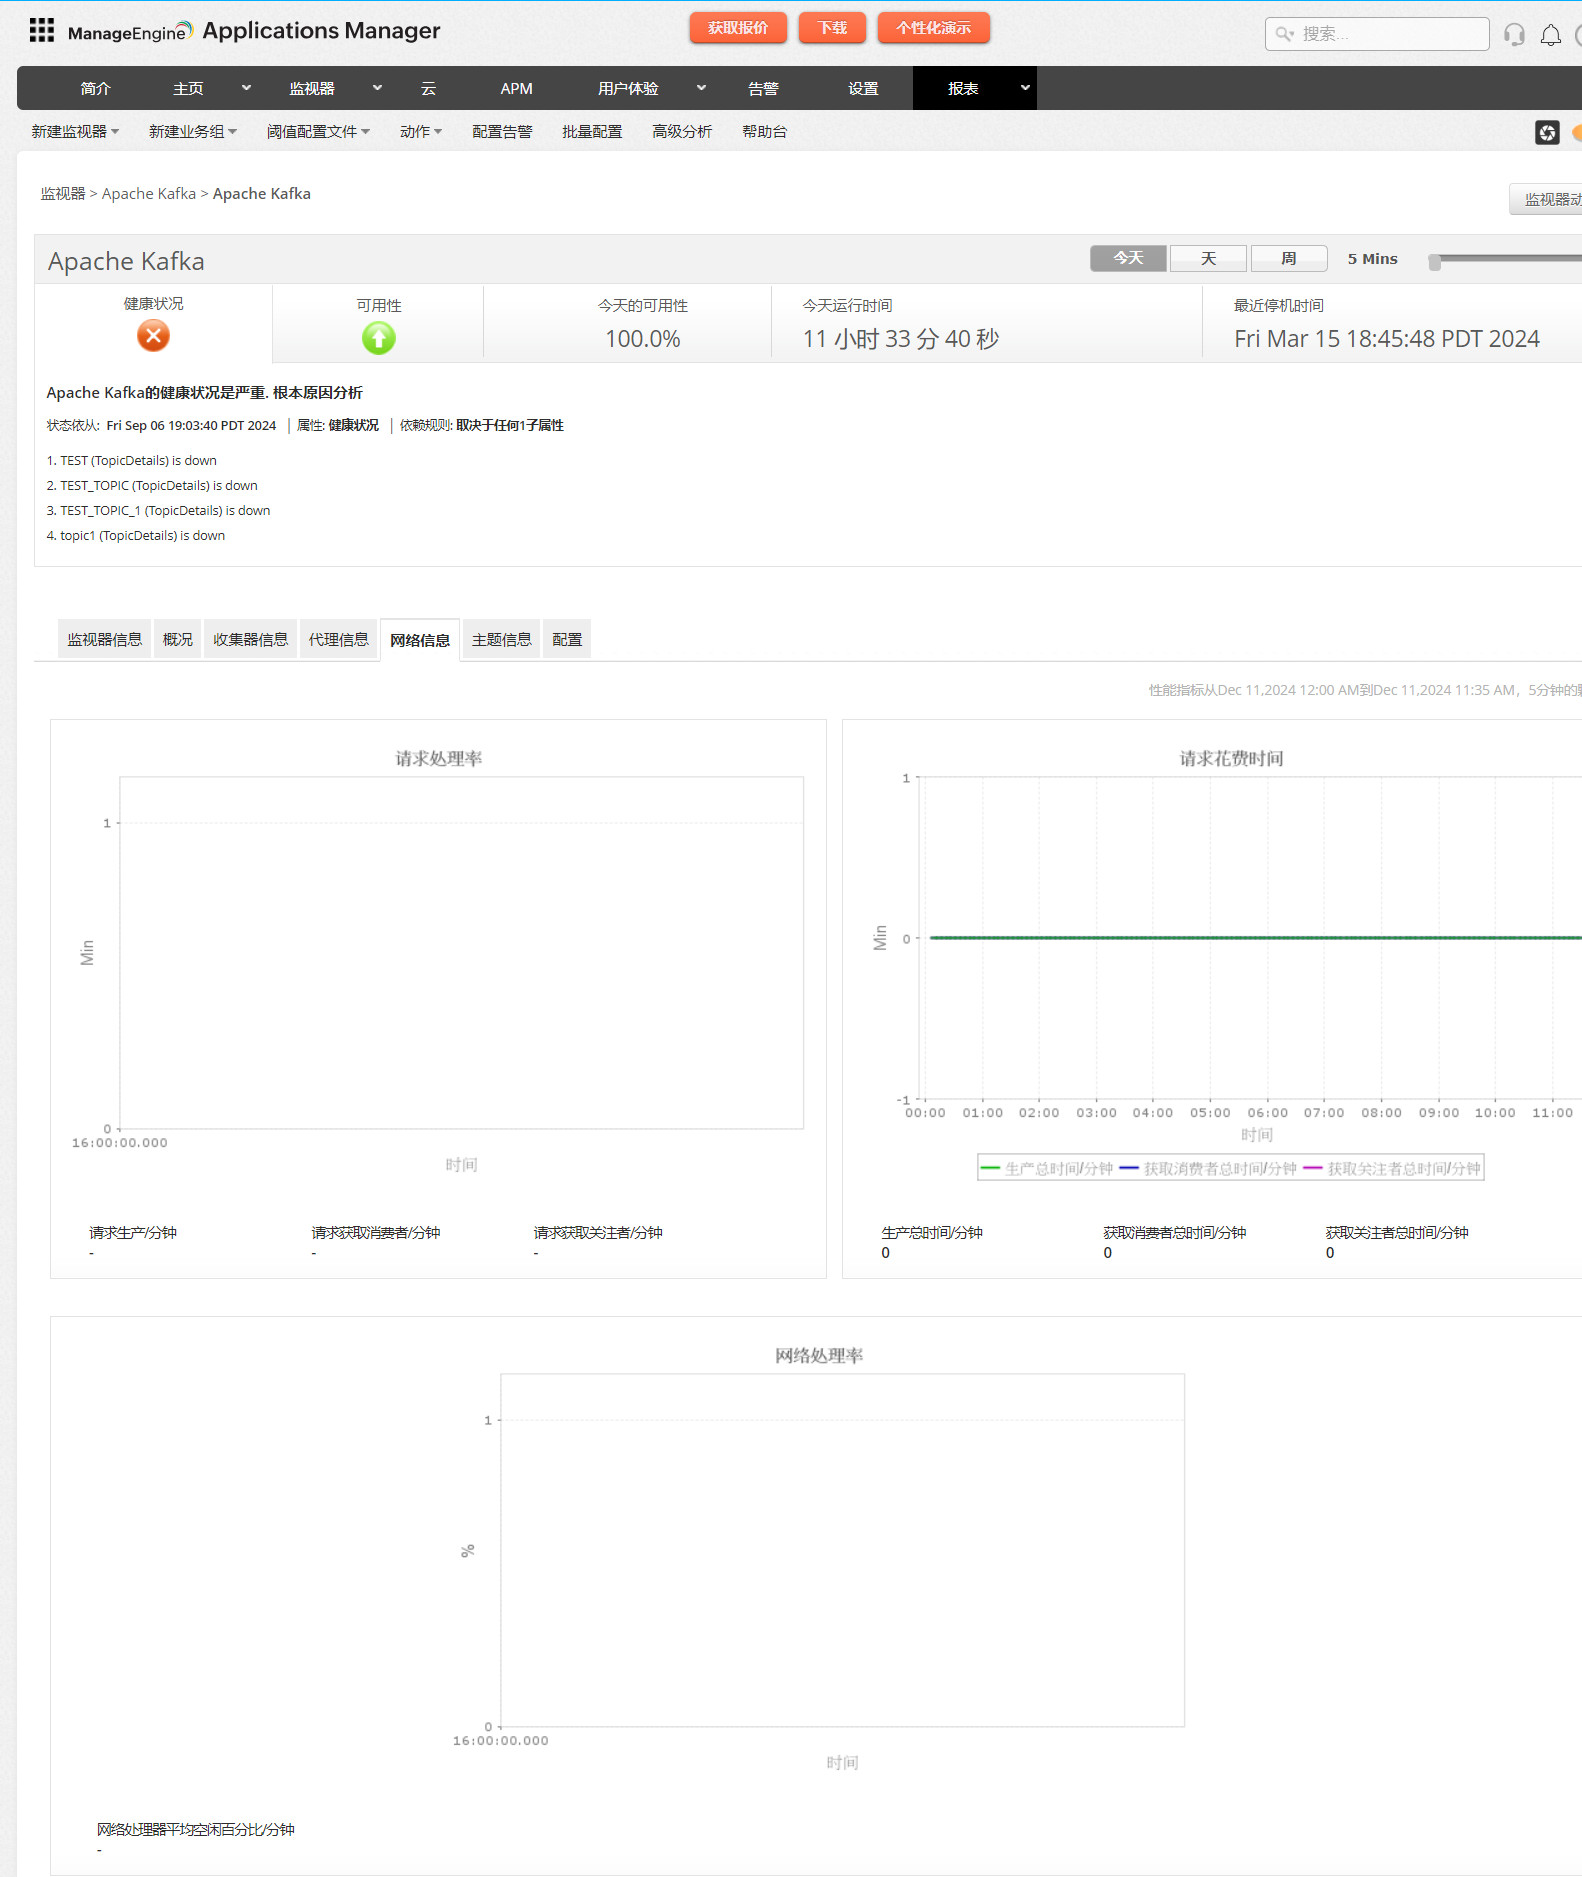Toggle 生产总时间/分钟 legend entry

click(x=1047, y=1168)
